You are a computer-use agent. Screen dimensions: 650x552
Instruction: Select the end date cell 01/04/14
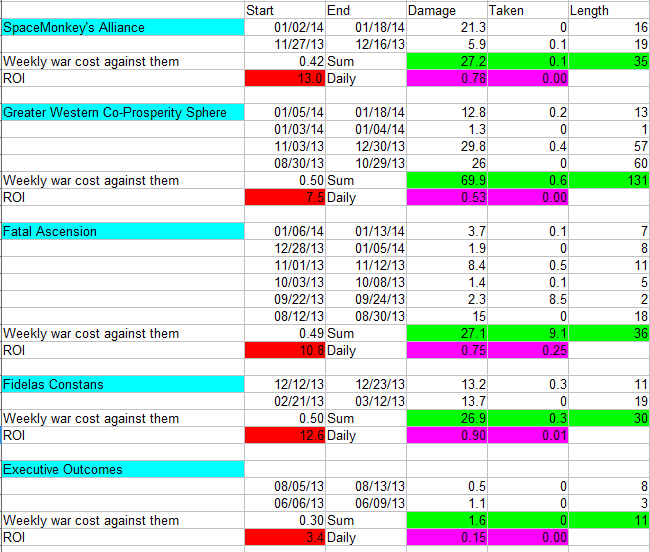pos(366,129)
